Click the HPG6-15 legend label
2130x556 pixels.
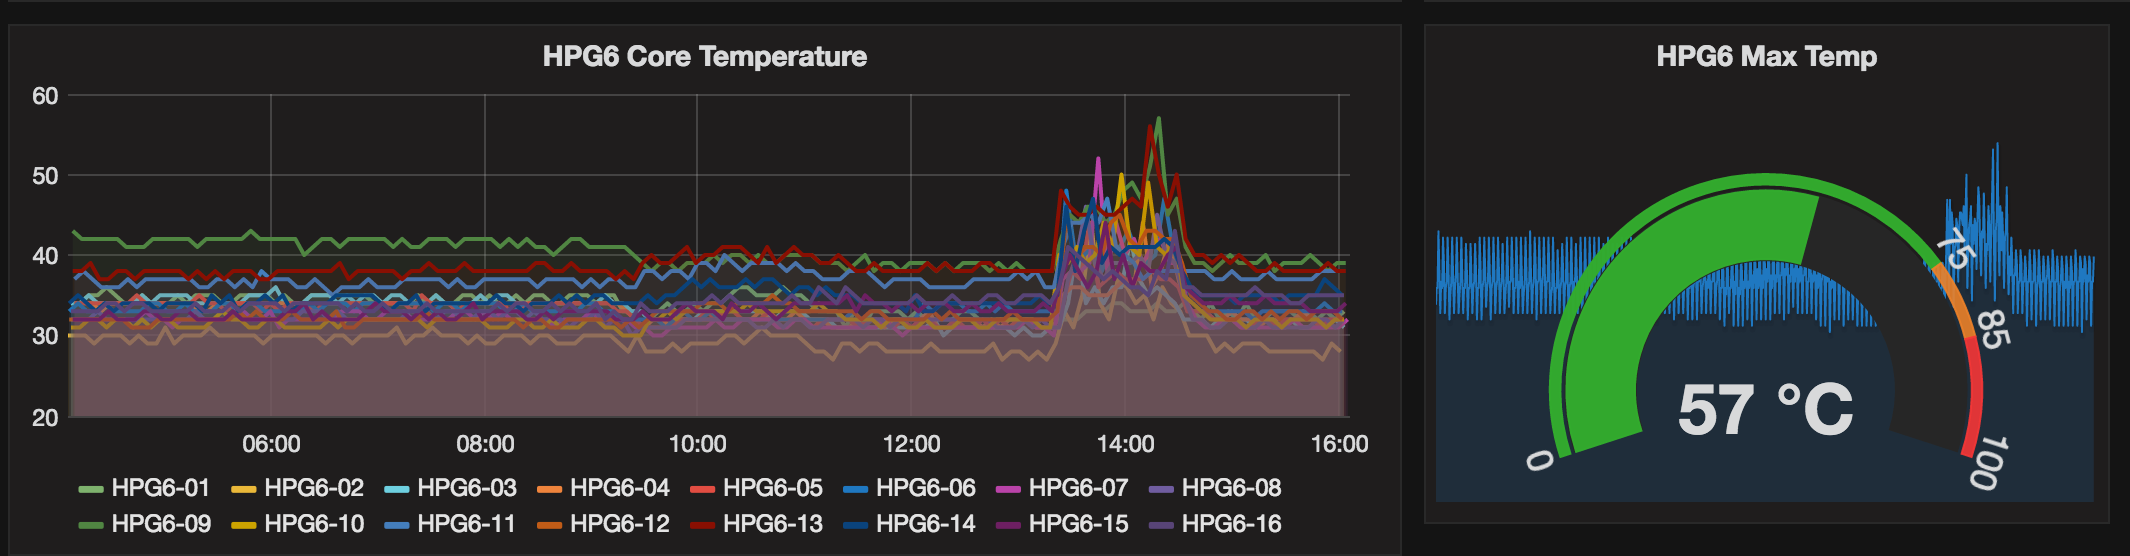[1079, 524]
